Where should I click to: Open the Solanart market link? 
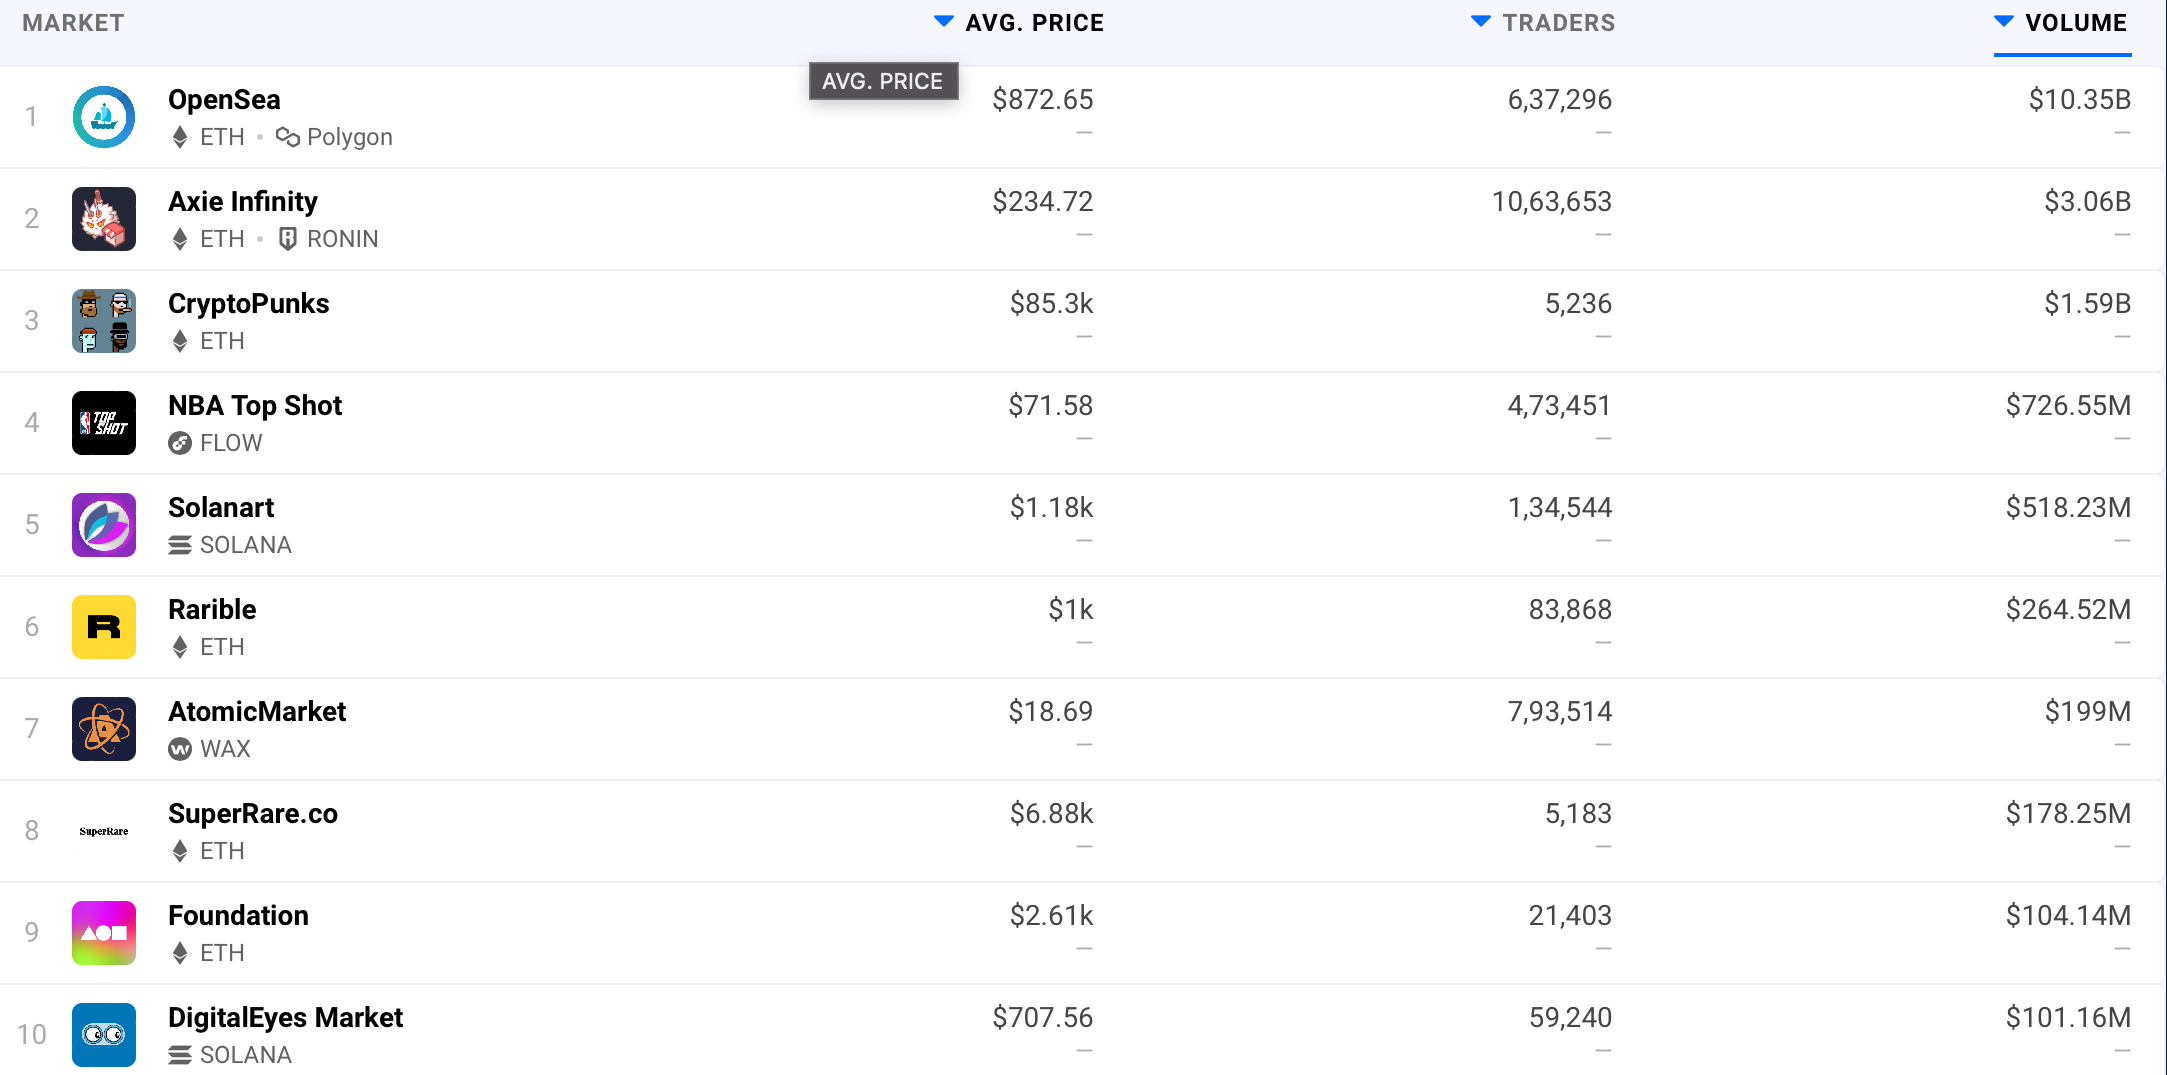coord(221,508)
